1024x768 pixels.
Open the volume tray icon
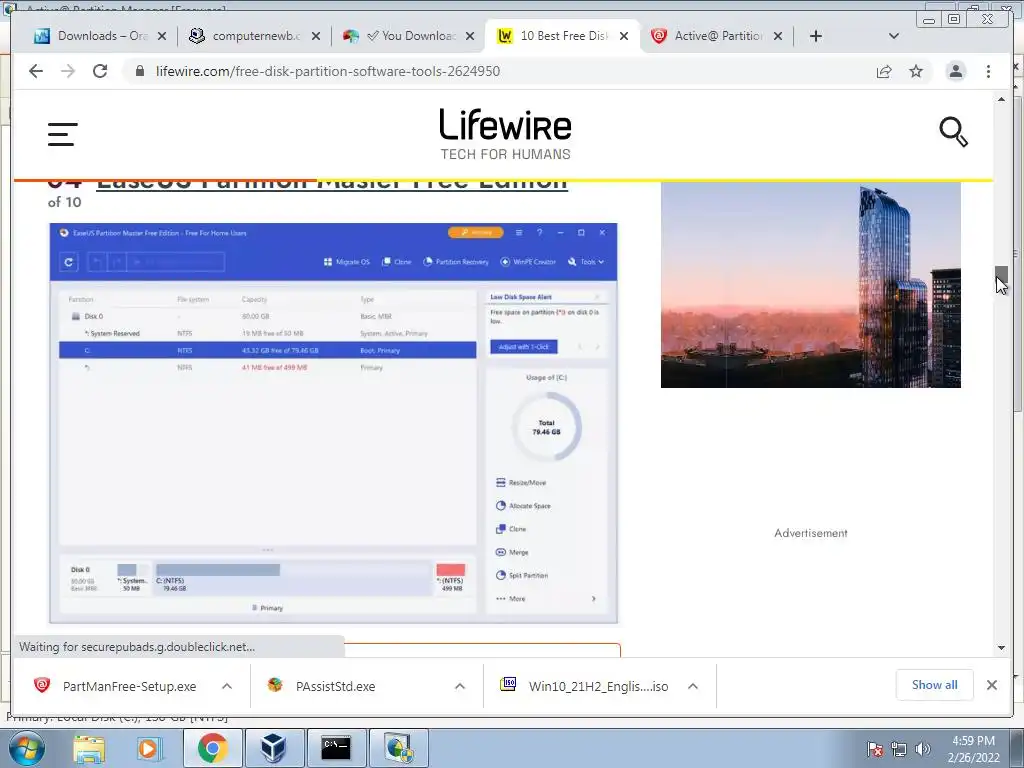click(x=922, y=749)
